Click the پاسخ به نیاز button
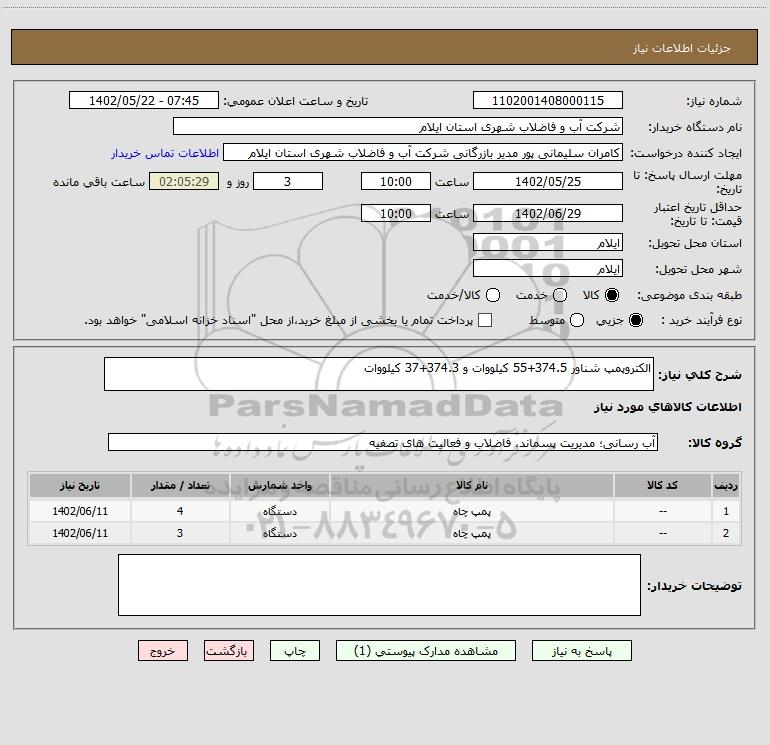The width and height of the screenshot is (770, 745). [x=581, y=651]
